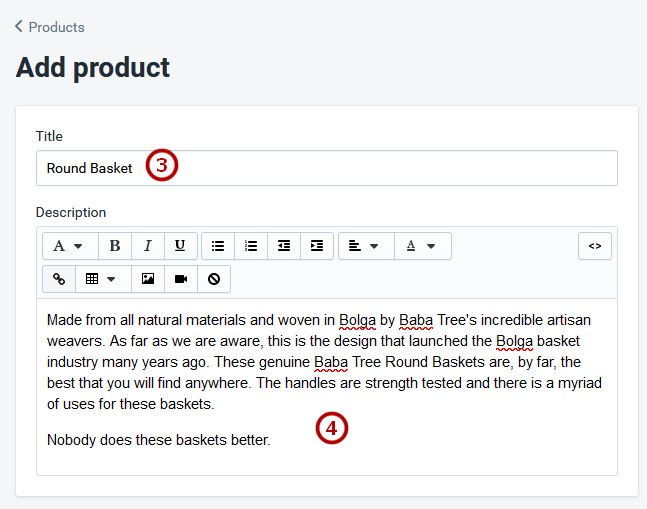
Task: Insert an image into description
Action: 148,279
